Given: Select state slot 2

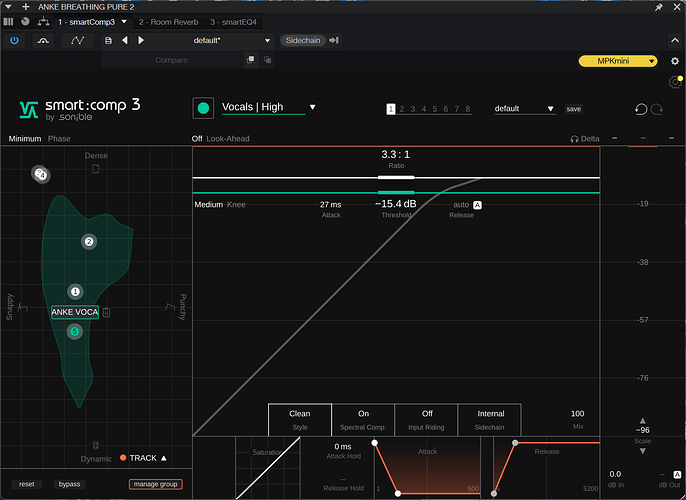Looking at the screenshot, I should click(402, 109).
